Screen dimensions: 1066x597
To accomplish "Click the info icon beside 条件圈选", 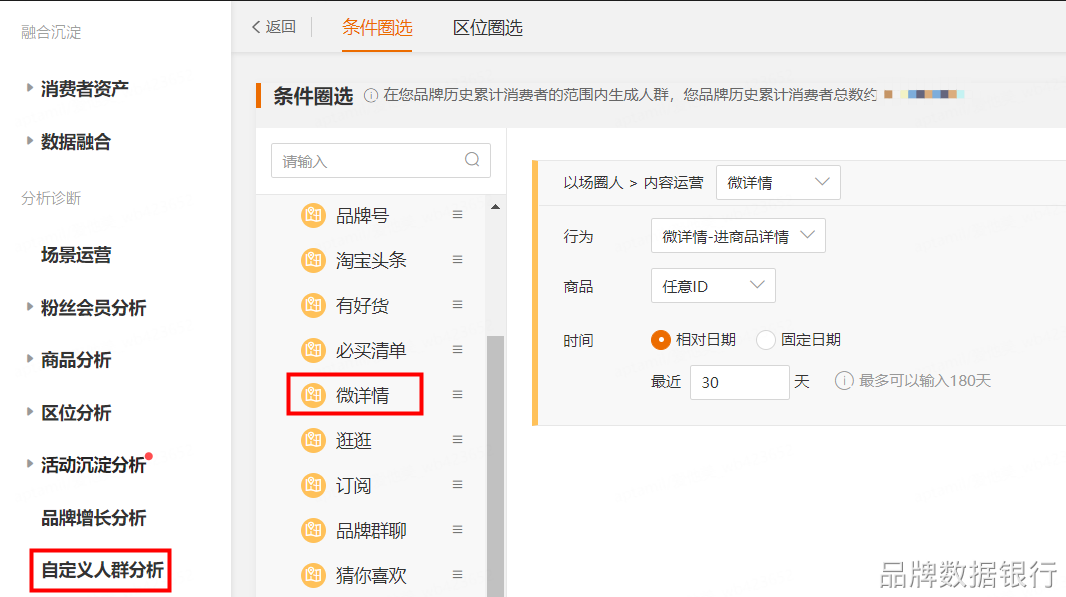I will (371, 96).
